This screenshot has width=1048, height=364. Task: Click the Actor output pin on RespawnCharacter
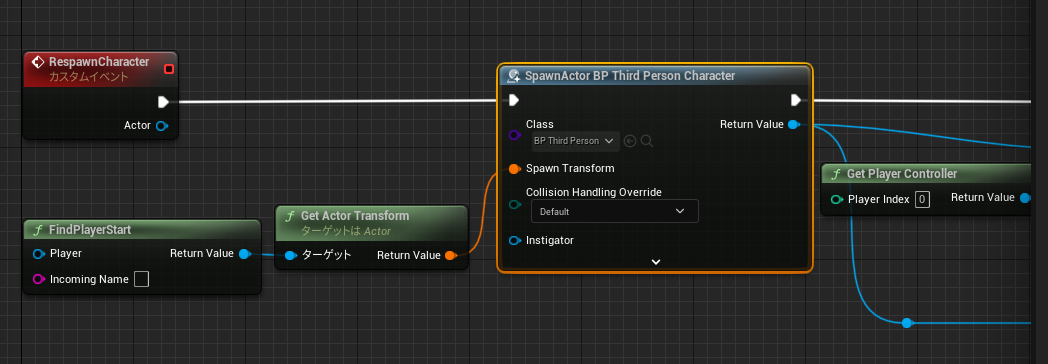(161, 126)
